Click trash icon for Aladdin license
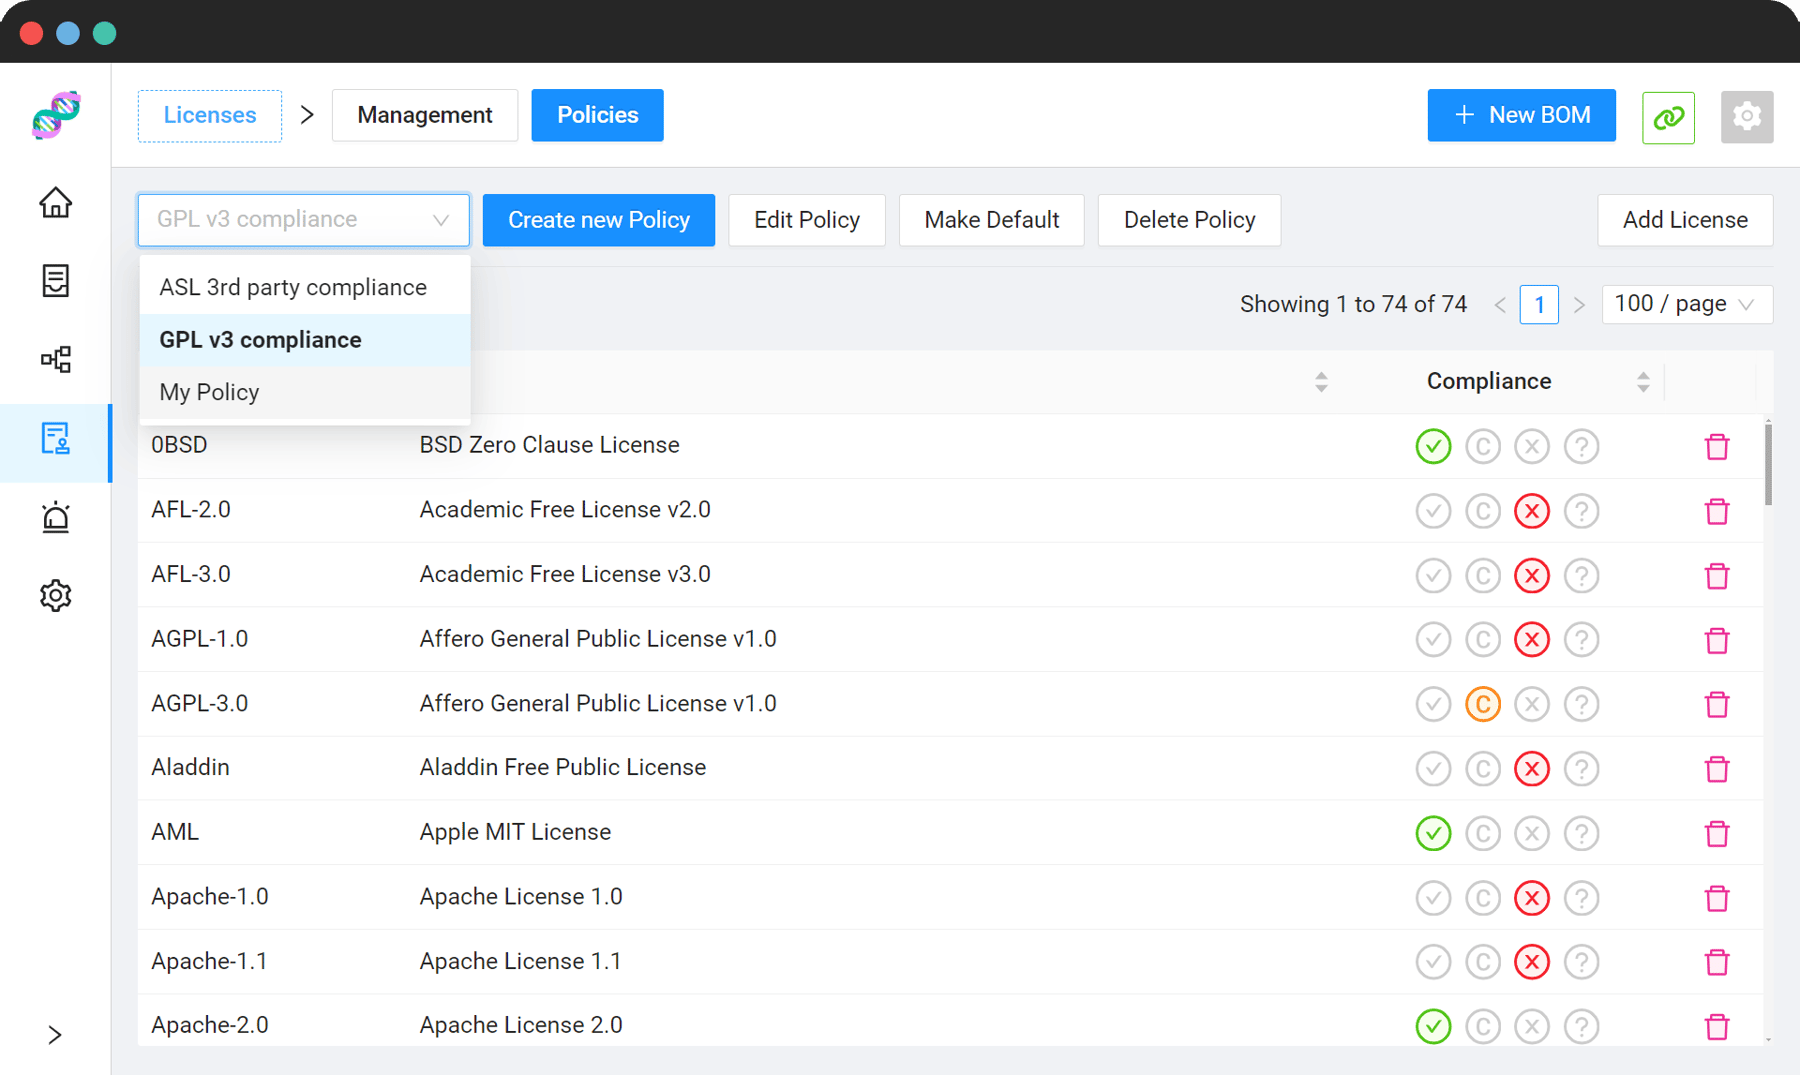This screenshot has height=1075, width=1800. point(1717,769)
